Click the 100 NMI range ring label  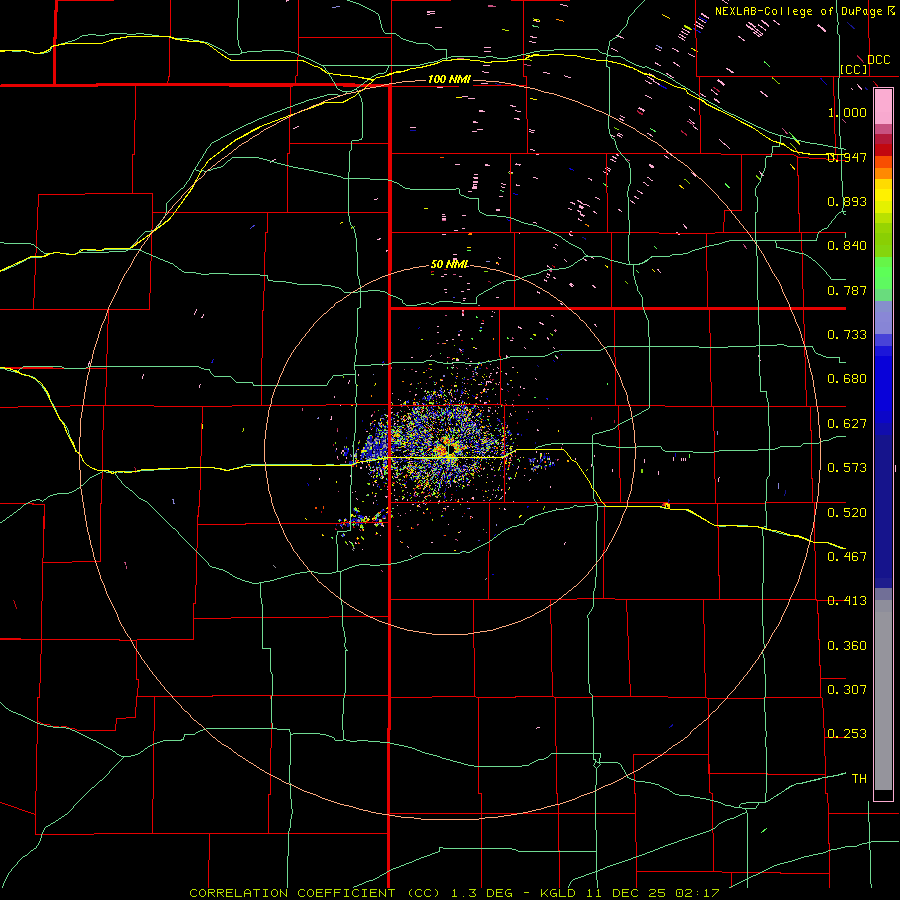(449, 79)
